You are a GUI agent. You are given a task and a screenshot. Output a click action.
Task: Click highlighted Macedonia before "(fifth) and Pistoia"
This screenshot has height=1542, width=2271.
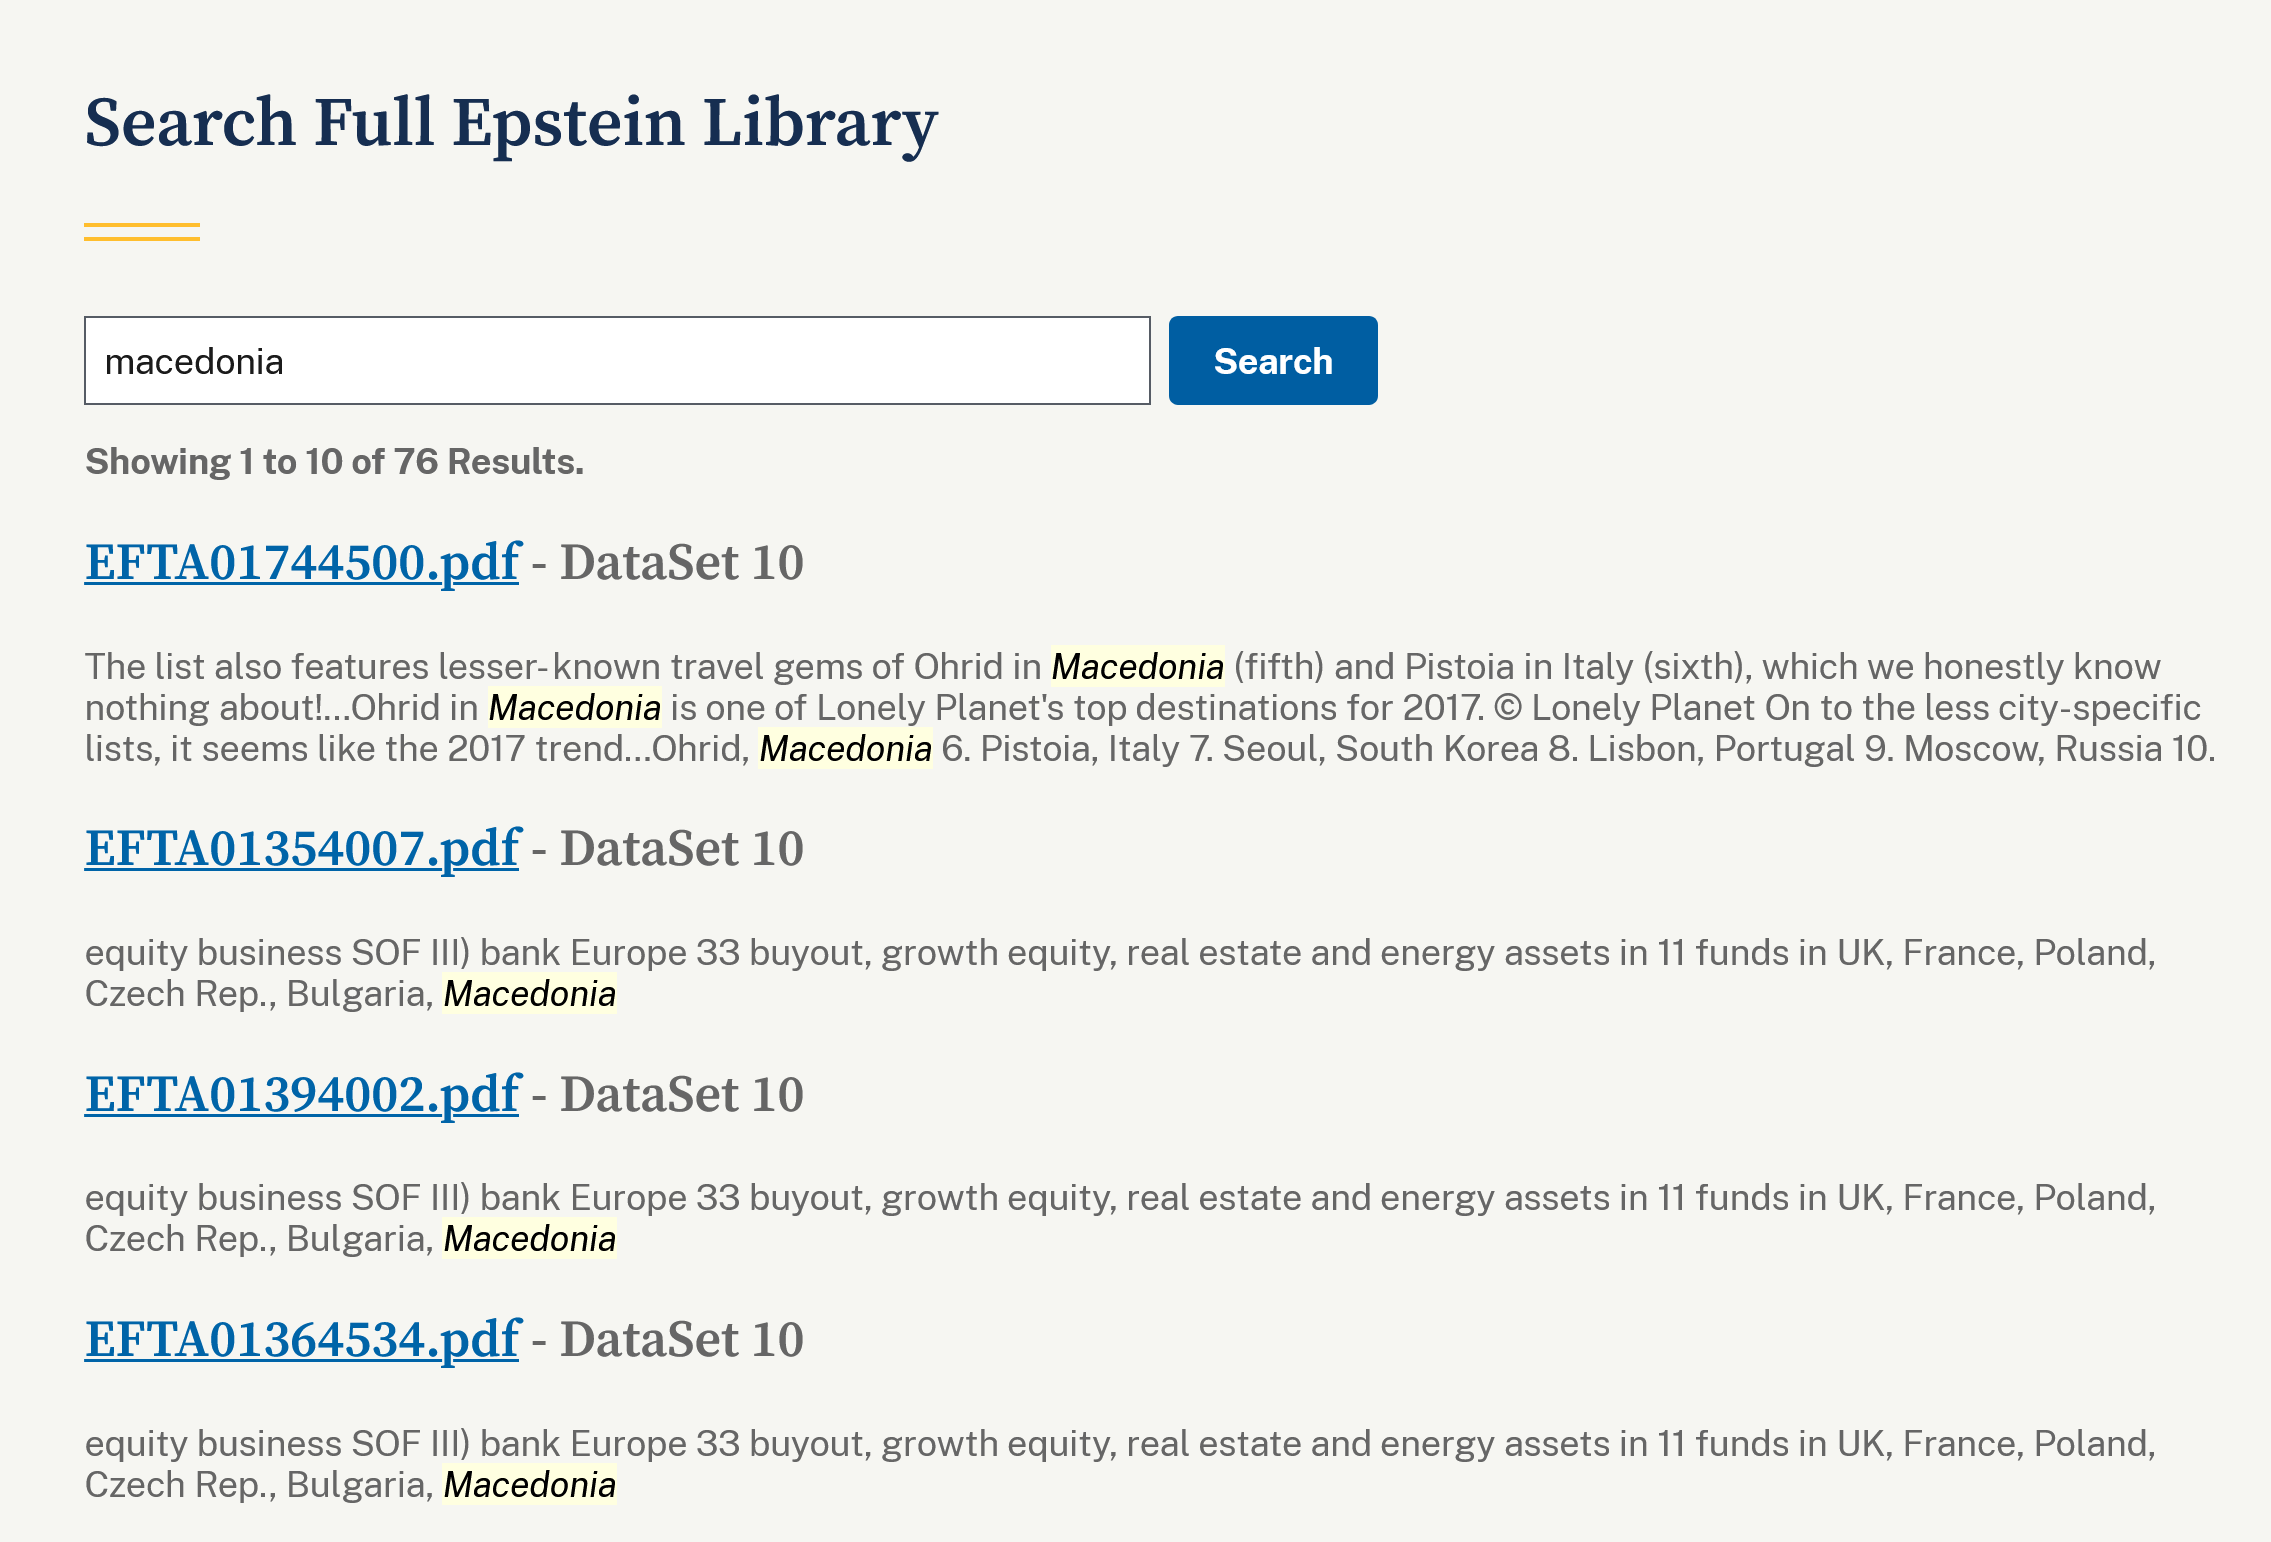point(1137,667)
